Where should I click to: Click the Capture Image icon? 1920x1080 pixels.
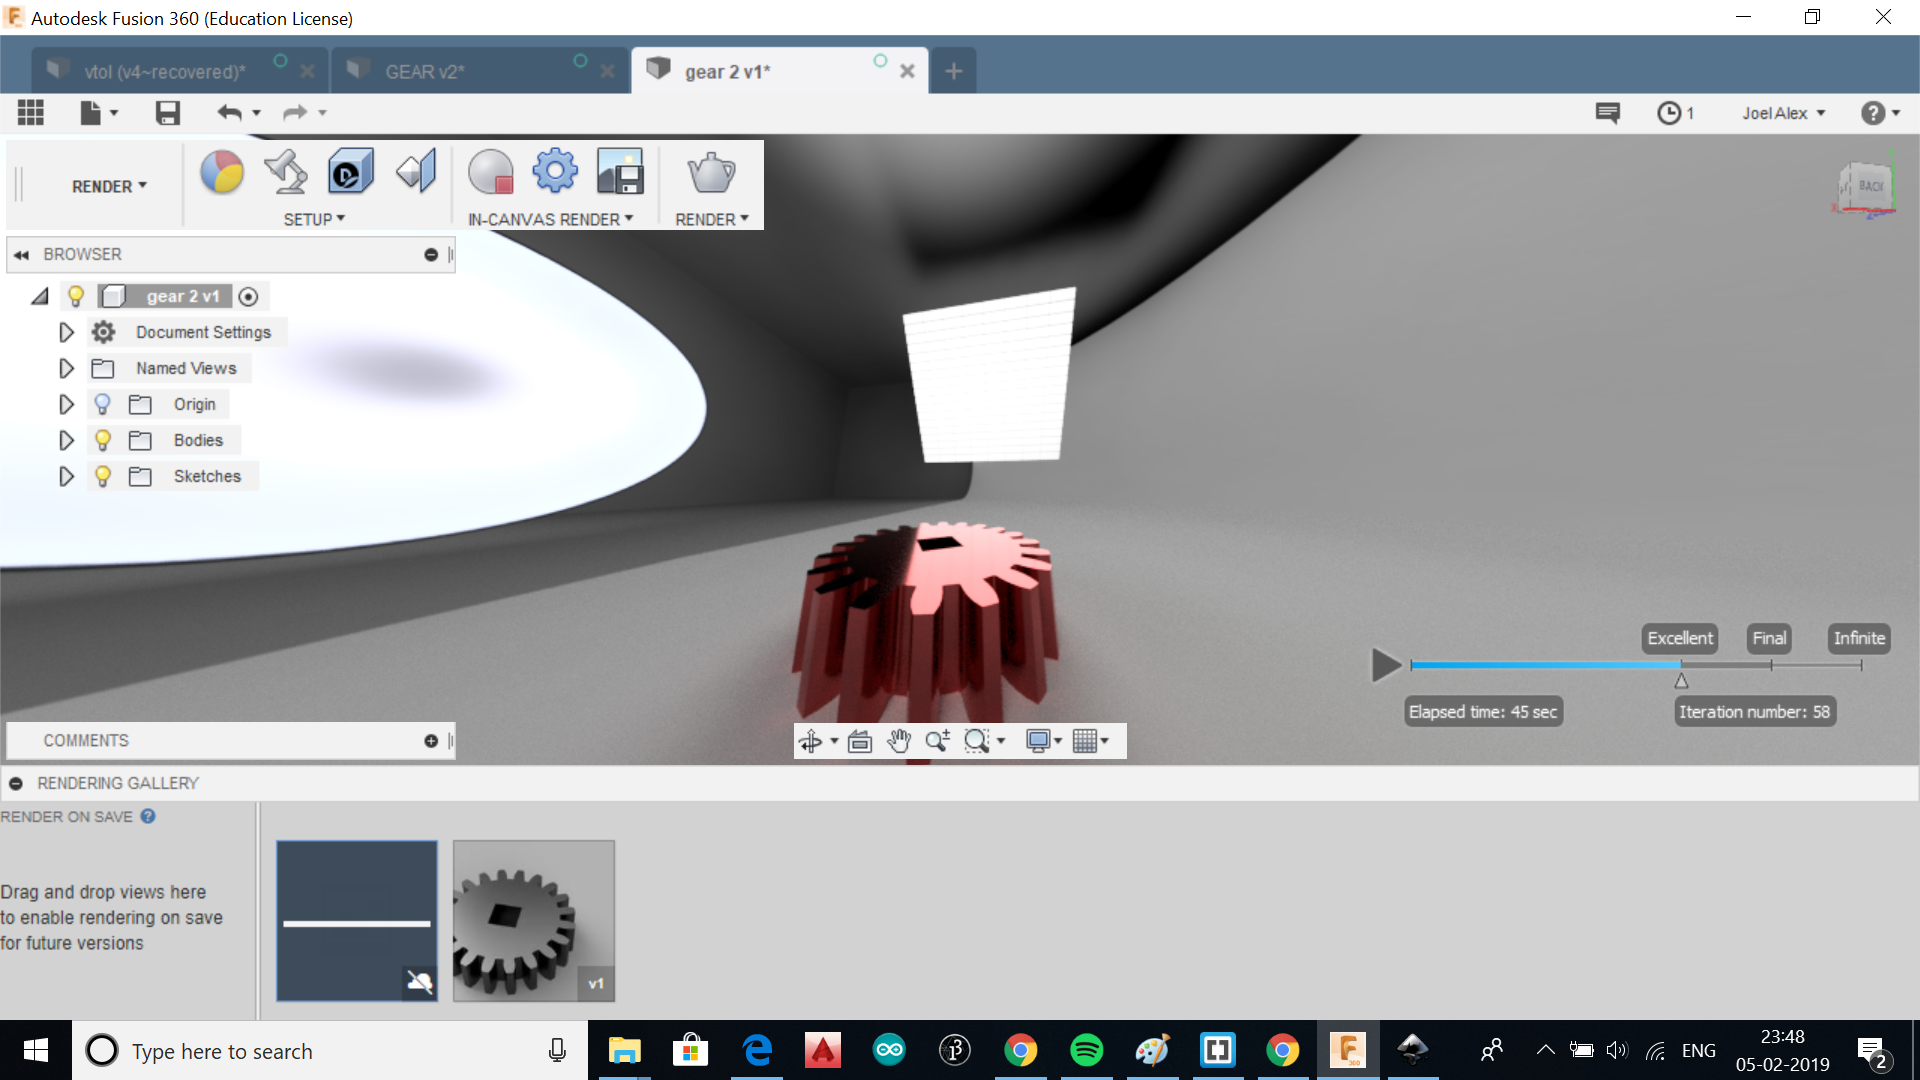(620, 172)
